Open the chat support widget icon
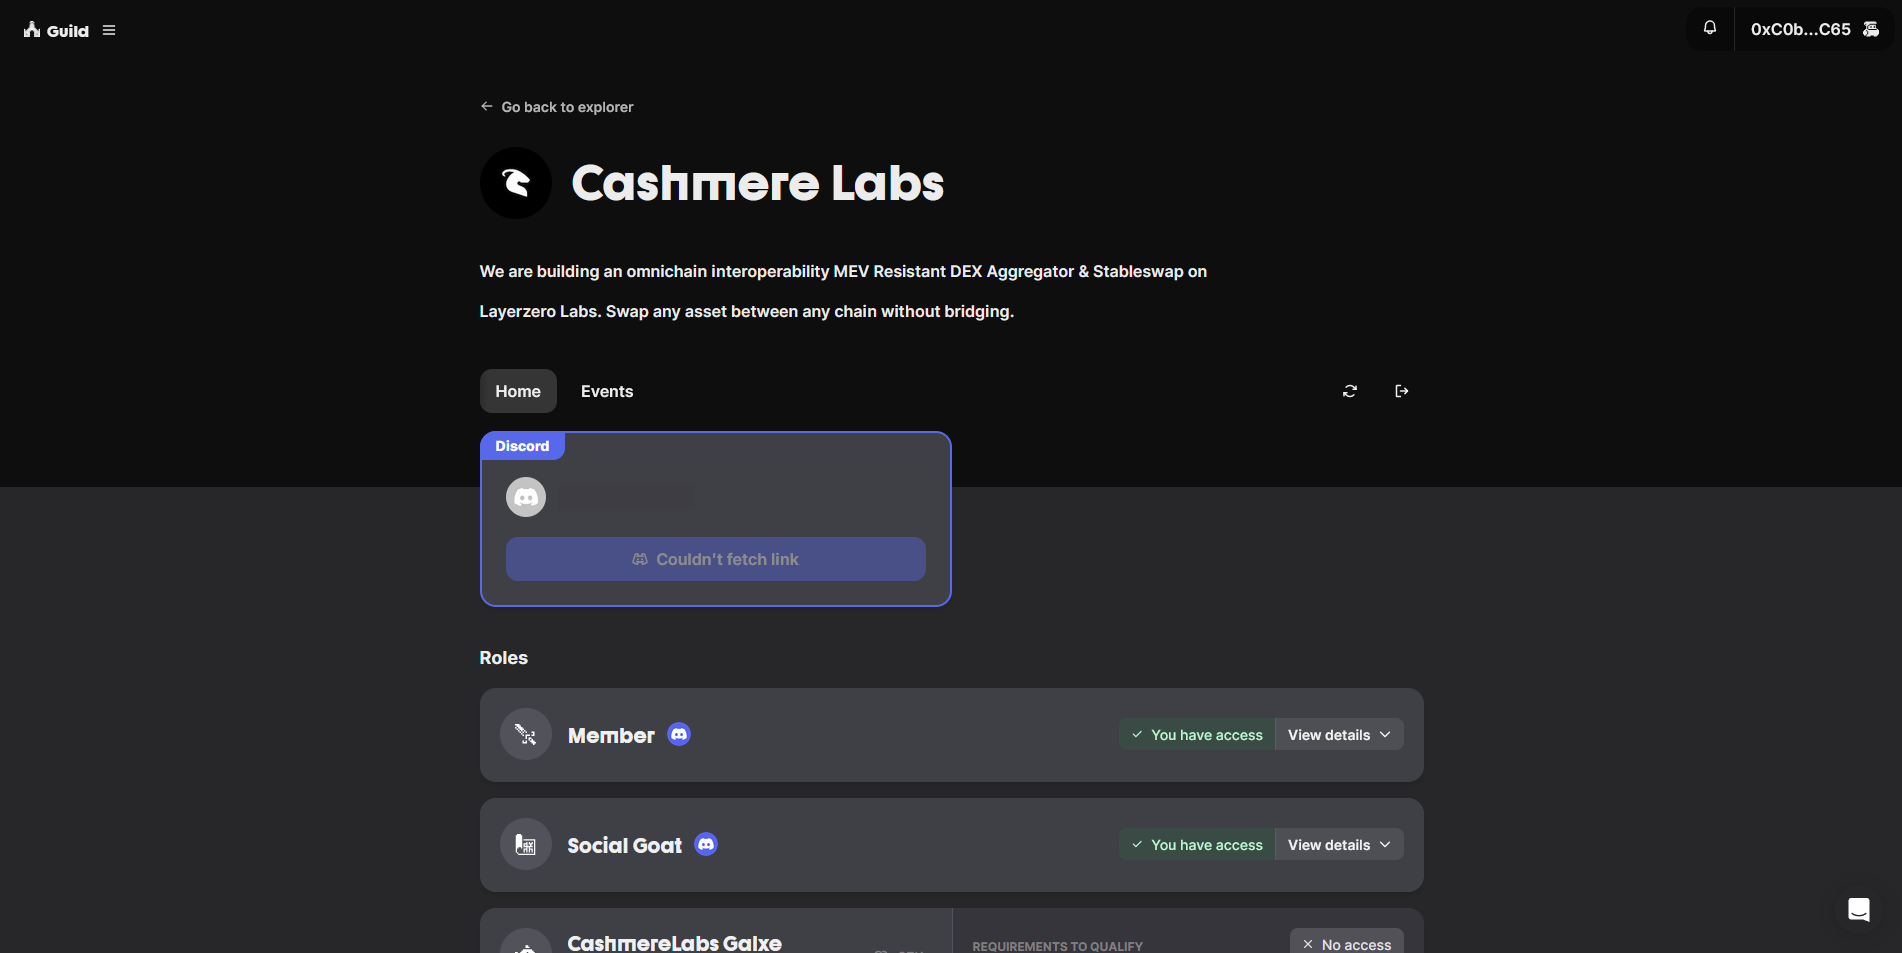Image resolution: width=1902 pixels, height=953 pixels. pos(1859,910)
